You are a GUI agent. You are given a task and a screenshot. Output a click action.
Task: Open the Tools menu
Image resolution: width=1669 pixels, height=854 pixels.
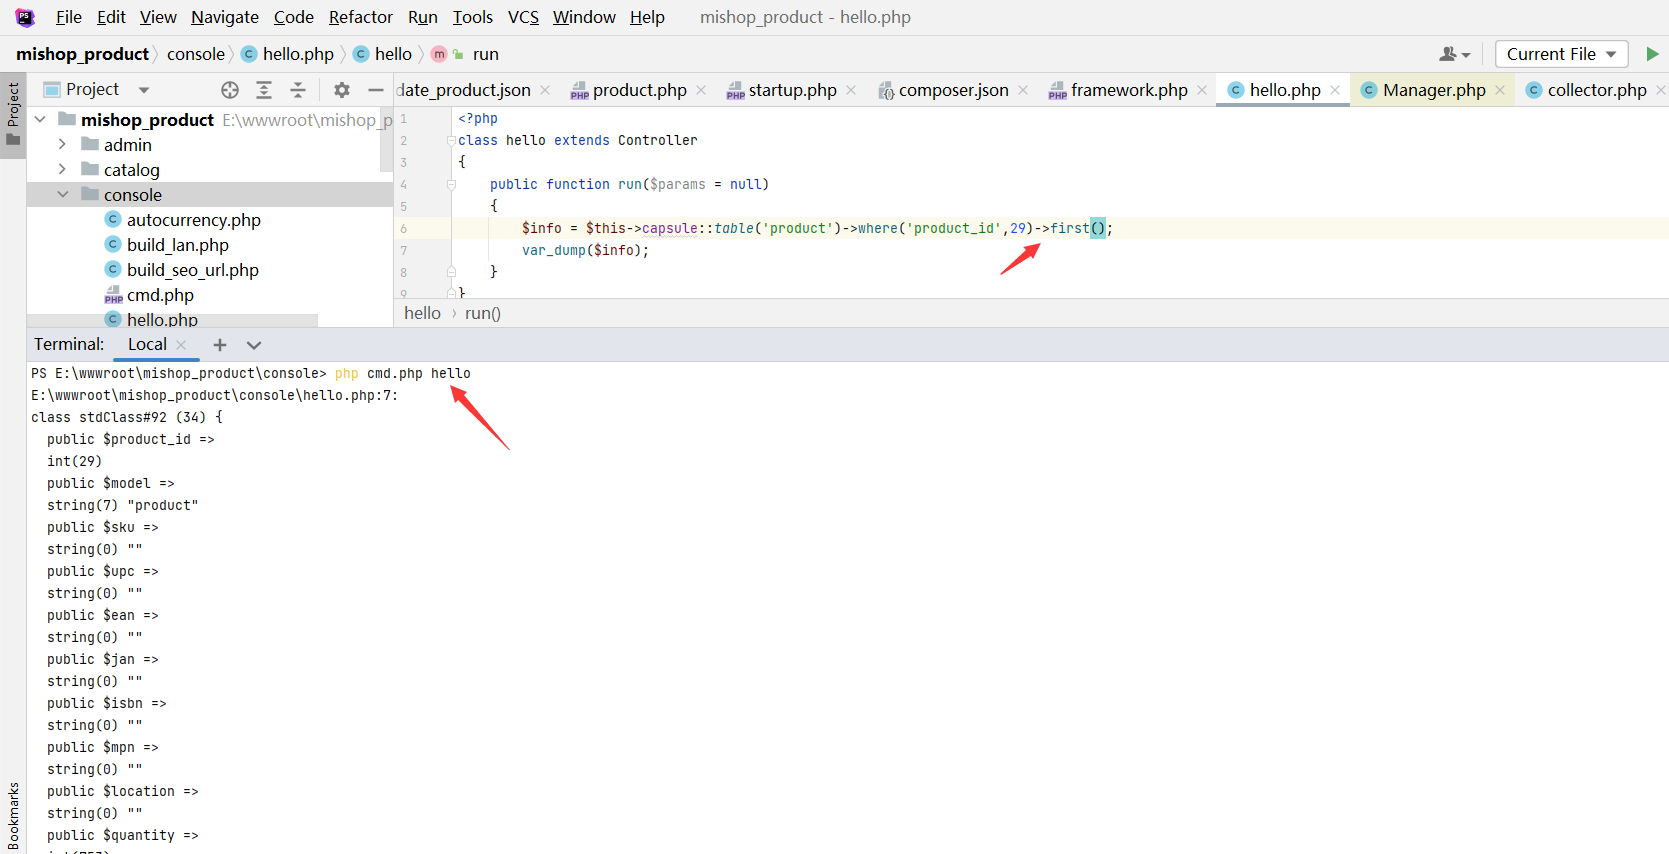click(x=473, y=17)
